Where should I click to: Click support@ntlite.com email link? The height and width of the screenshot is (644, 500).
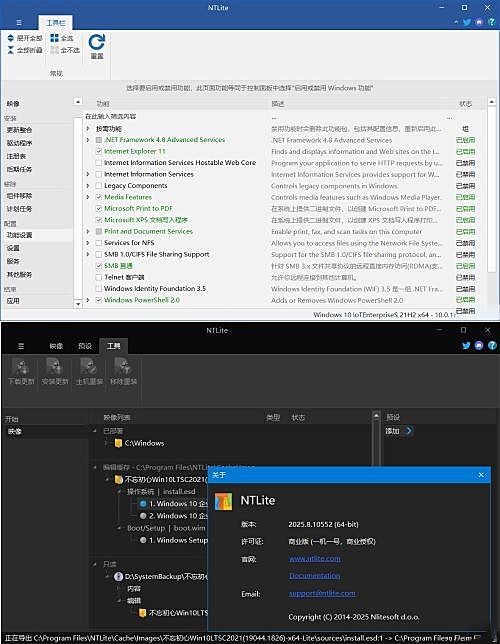point(322,593)
